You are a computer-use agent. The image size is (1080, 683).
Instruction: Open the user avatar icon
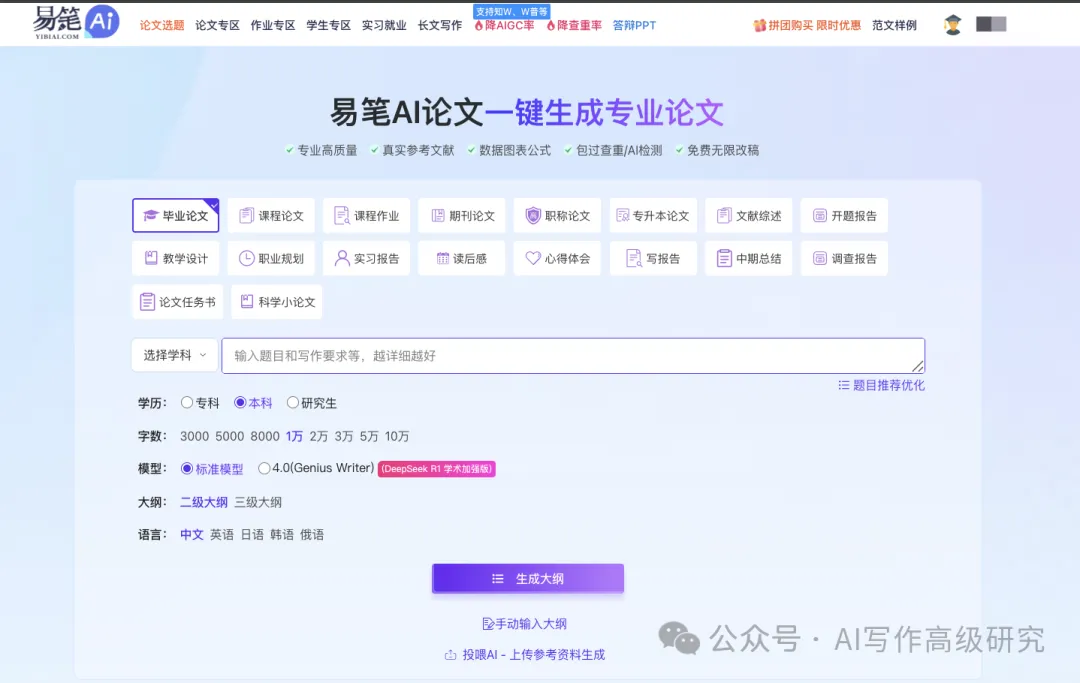click(x=953, y=25)
